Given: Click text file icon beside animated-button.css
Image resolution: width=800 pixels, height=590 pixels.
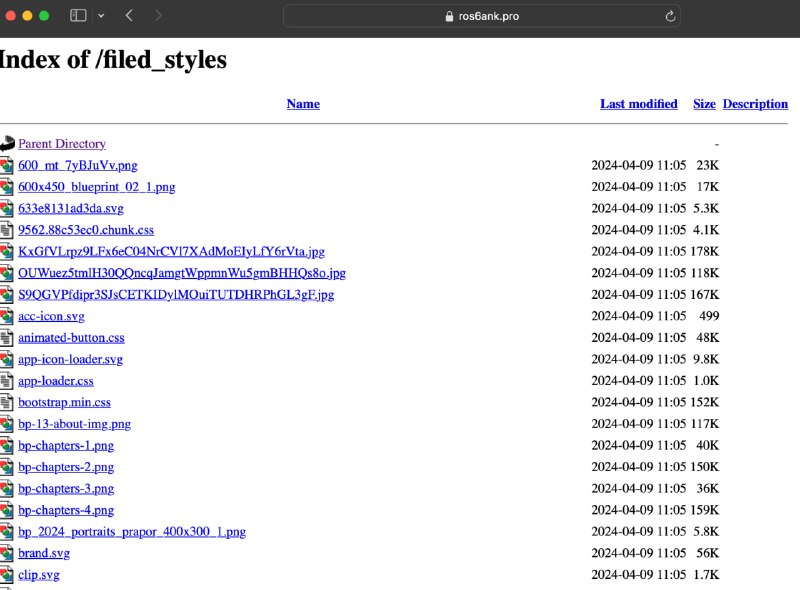Looking at the screenshot, I should [6, 338].
